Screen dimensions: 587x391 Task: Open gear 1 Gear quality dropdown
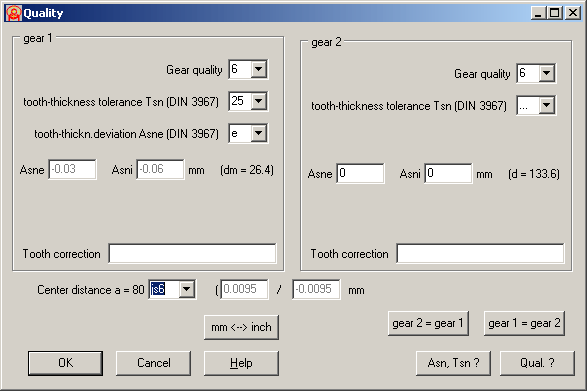[x=259, y=69]
